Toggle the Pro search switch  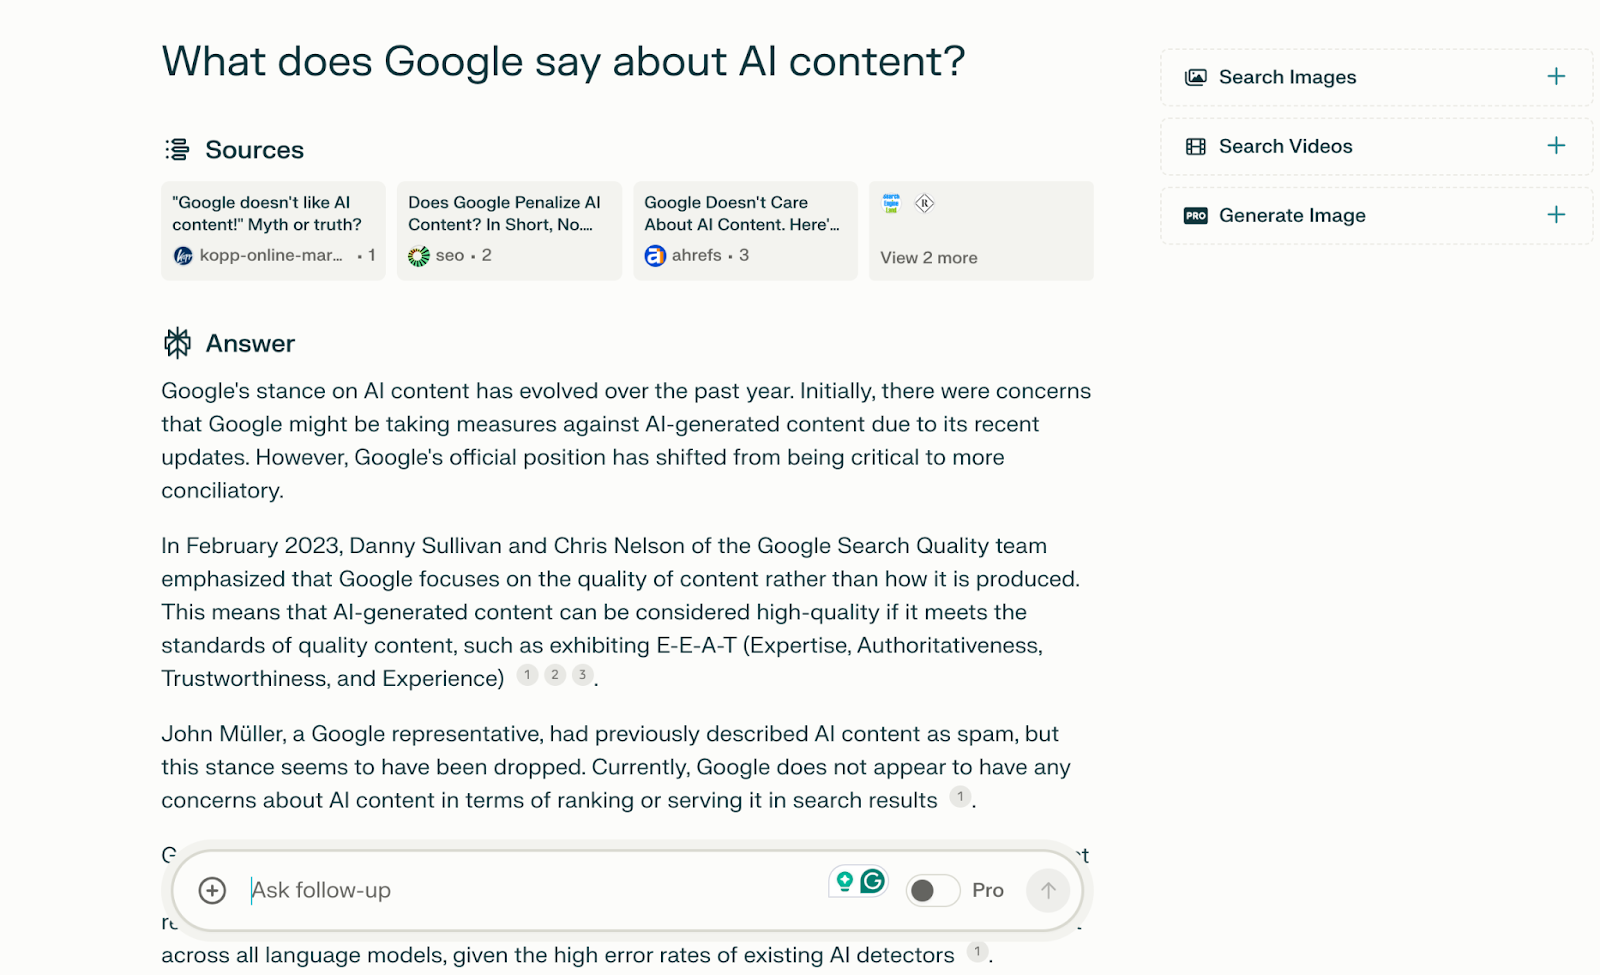pos(932,890)
